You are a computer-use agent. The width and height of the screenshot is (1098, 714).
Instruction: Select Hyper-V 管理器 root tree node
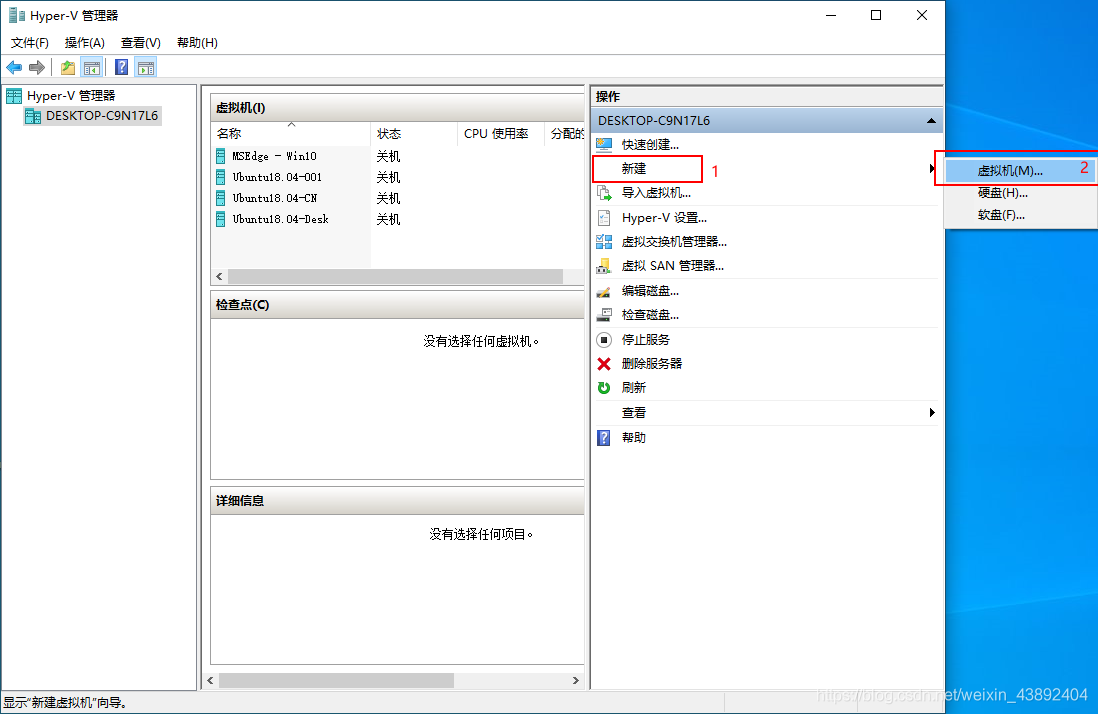click(71, 96)
